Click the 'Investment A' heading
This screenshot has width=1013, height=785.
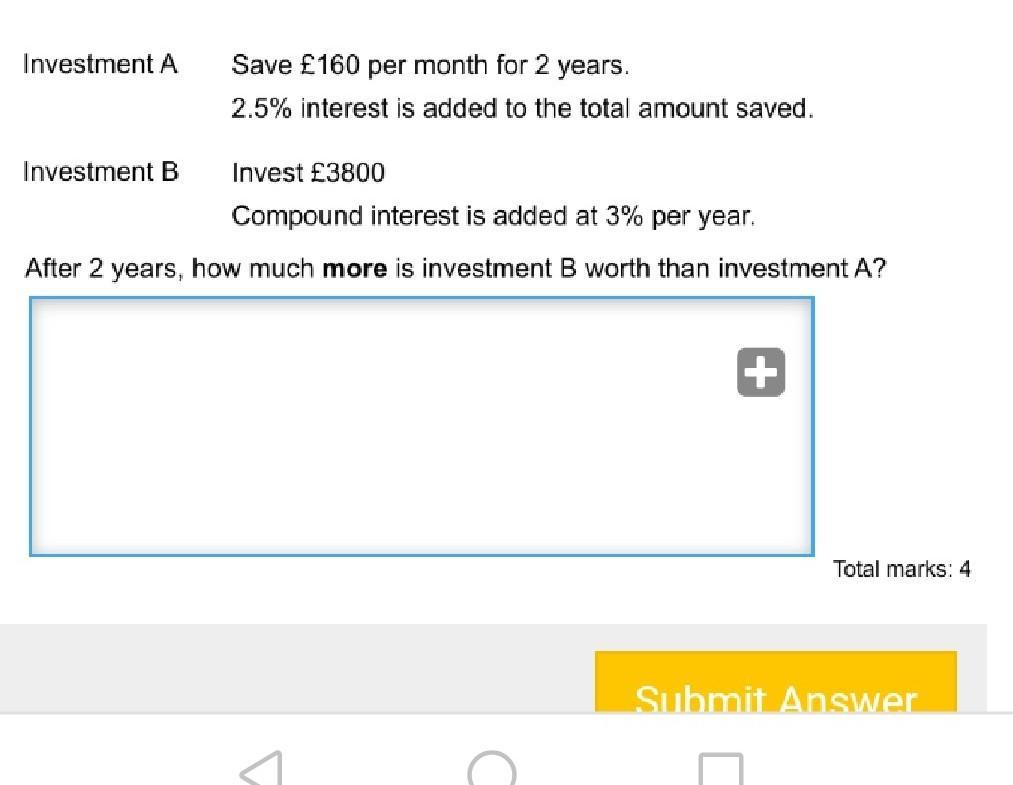tap(100, 64)
